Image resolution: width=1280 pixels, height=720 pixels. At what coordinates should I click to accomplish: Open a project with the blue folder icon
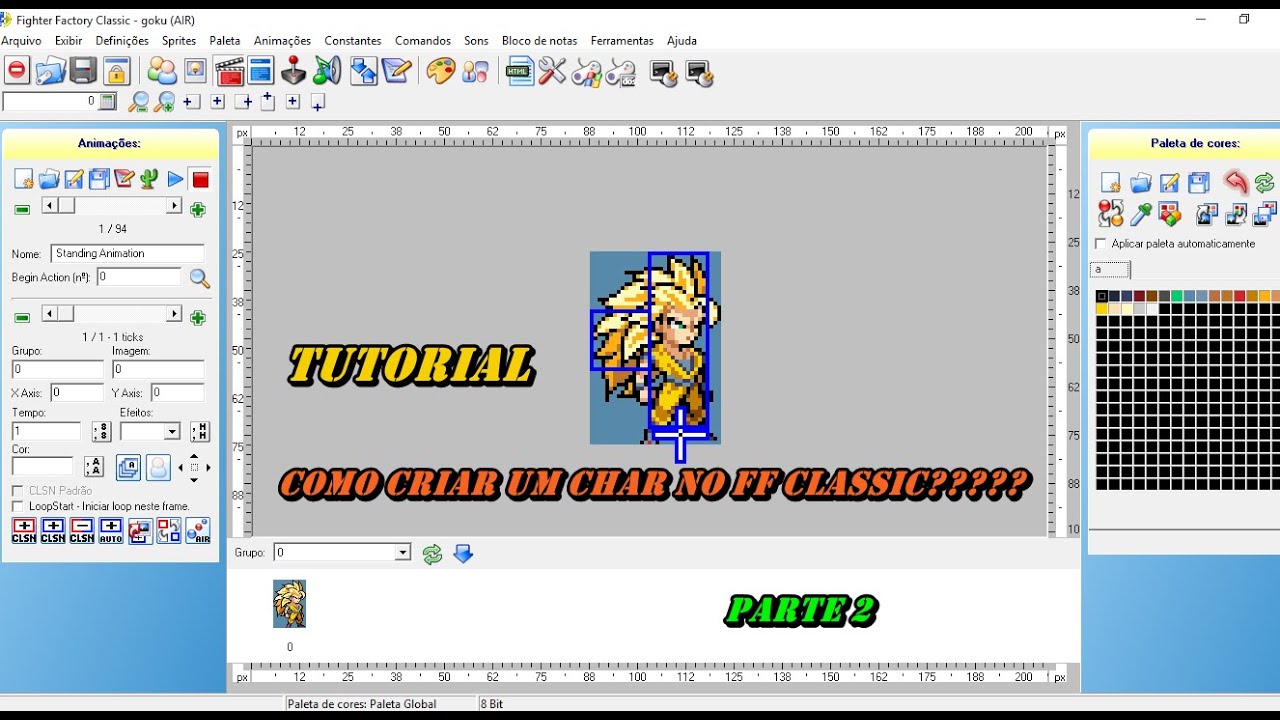(50, 71)
